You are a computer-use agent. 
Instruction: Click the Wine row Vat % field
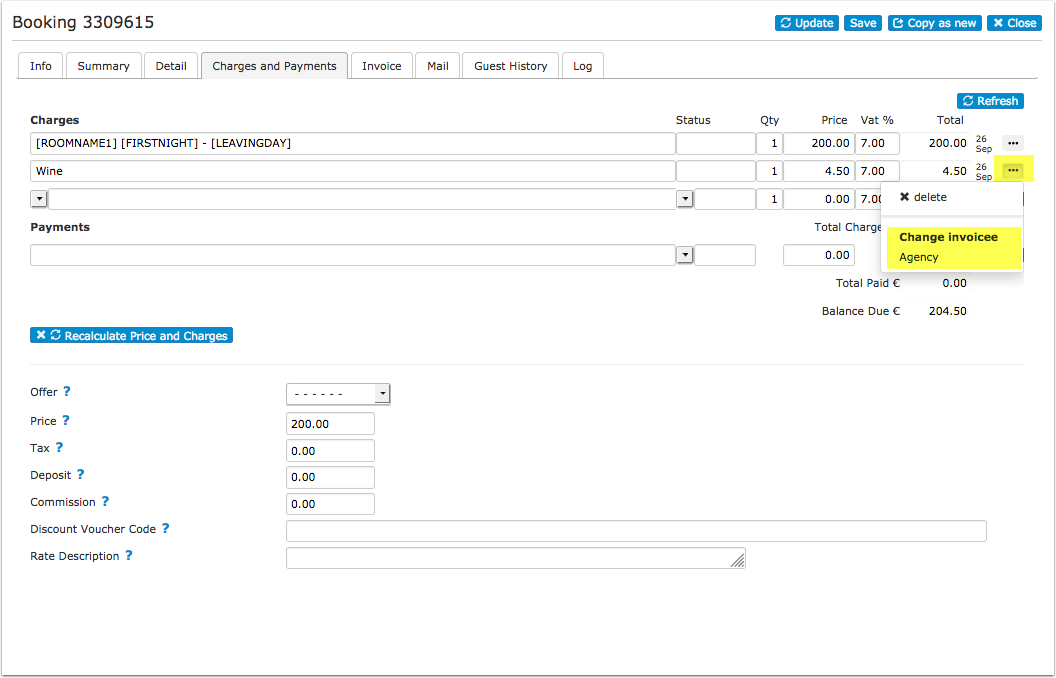pos(878,171)
